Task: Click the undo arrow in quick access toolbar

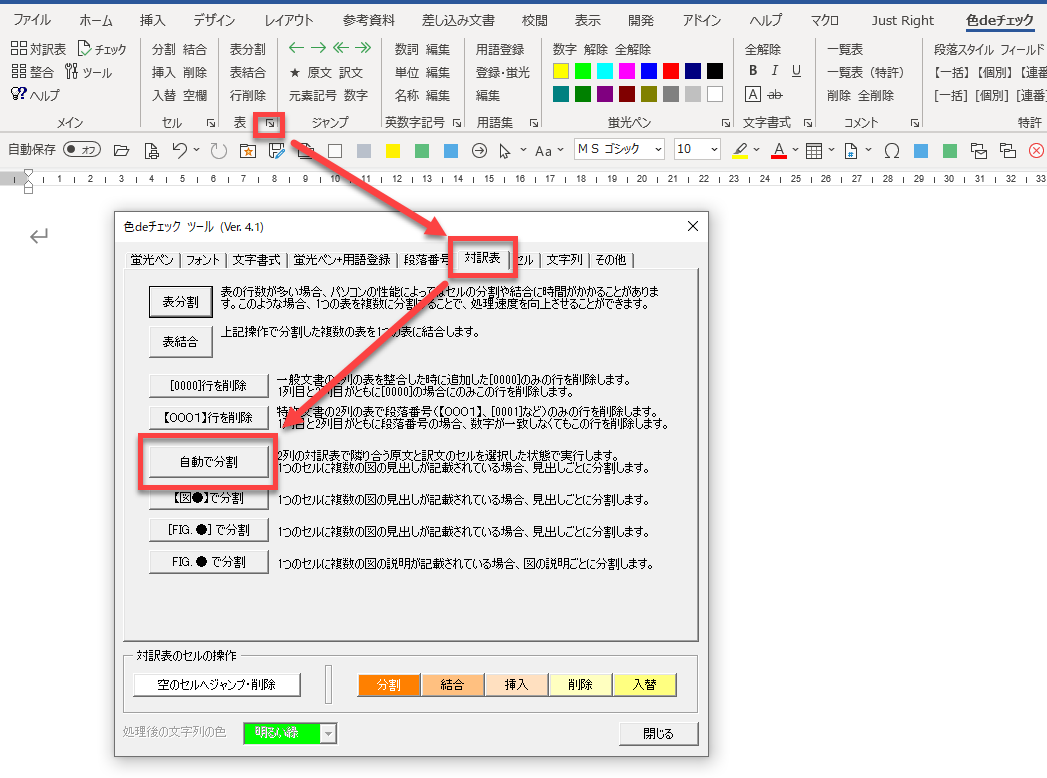Action: point(179,150)
